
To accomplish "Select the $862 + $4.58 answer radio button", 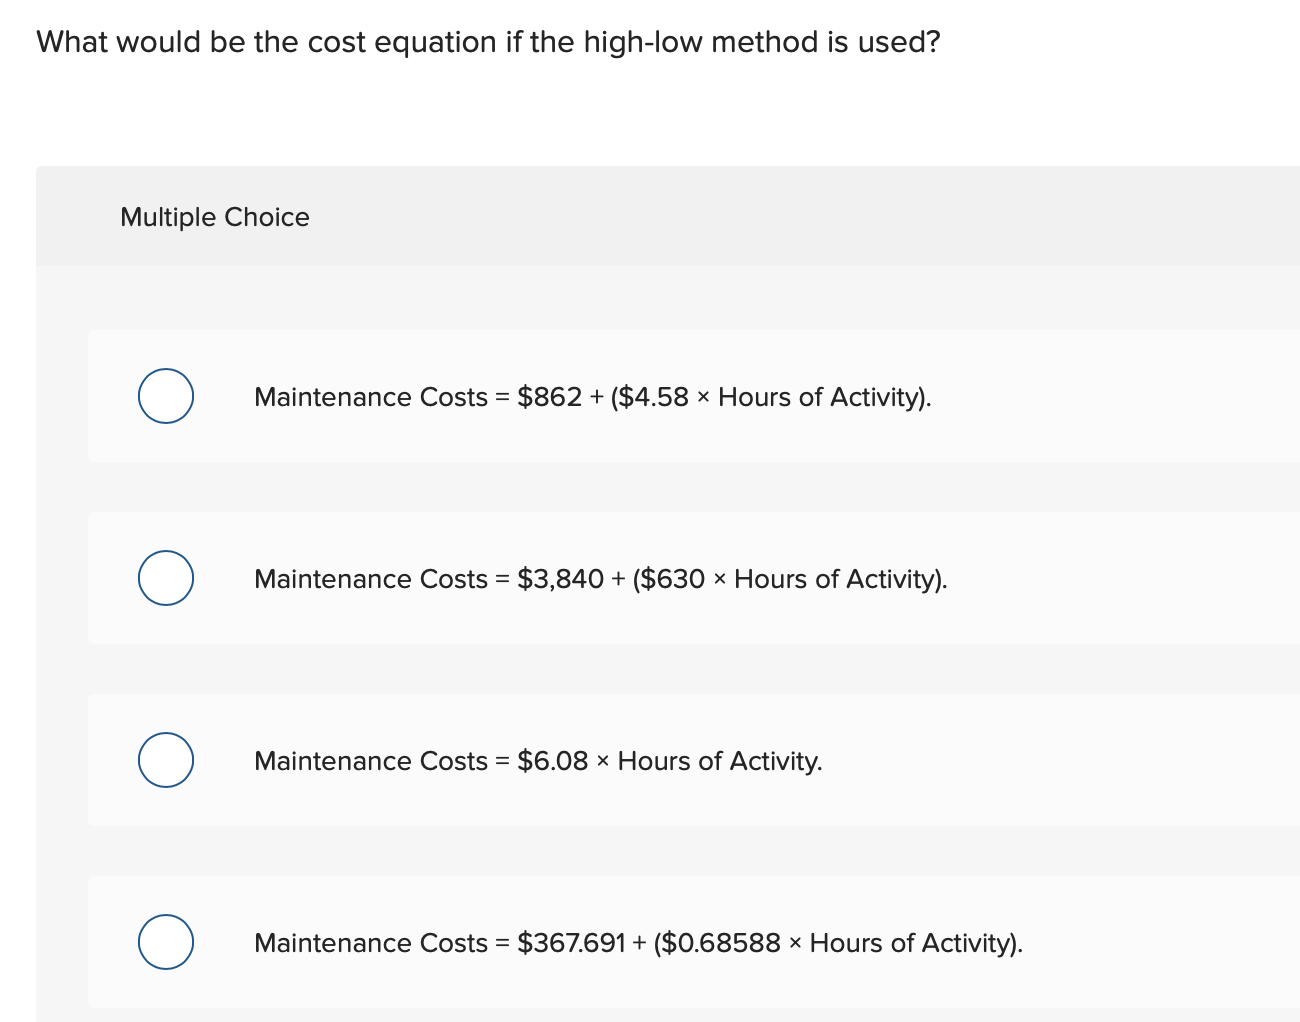I will point(166,396).
